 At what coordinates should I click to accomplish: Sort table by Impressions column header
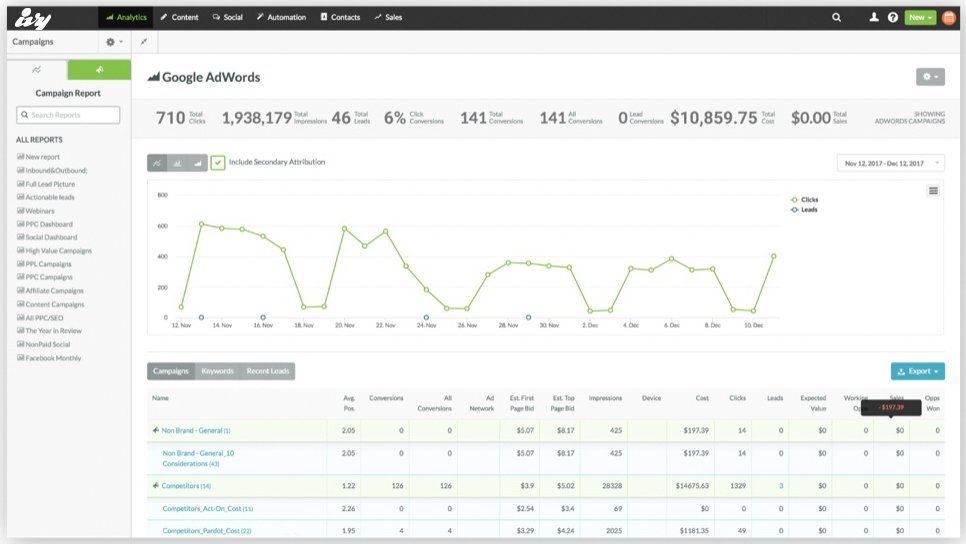(605, 398)
